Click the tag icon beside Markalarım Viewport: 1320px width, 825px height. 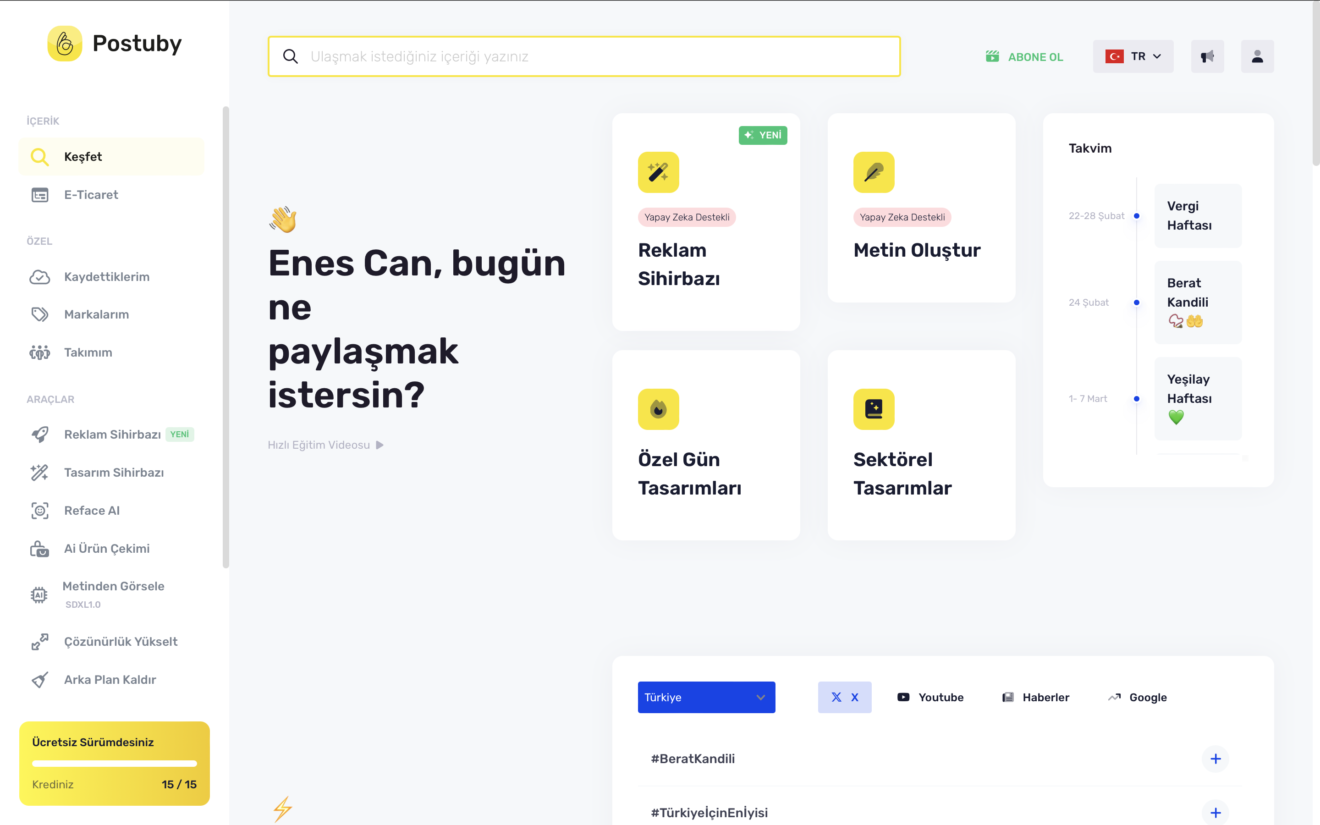coord(40,315)
